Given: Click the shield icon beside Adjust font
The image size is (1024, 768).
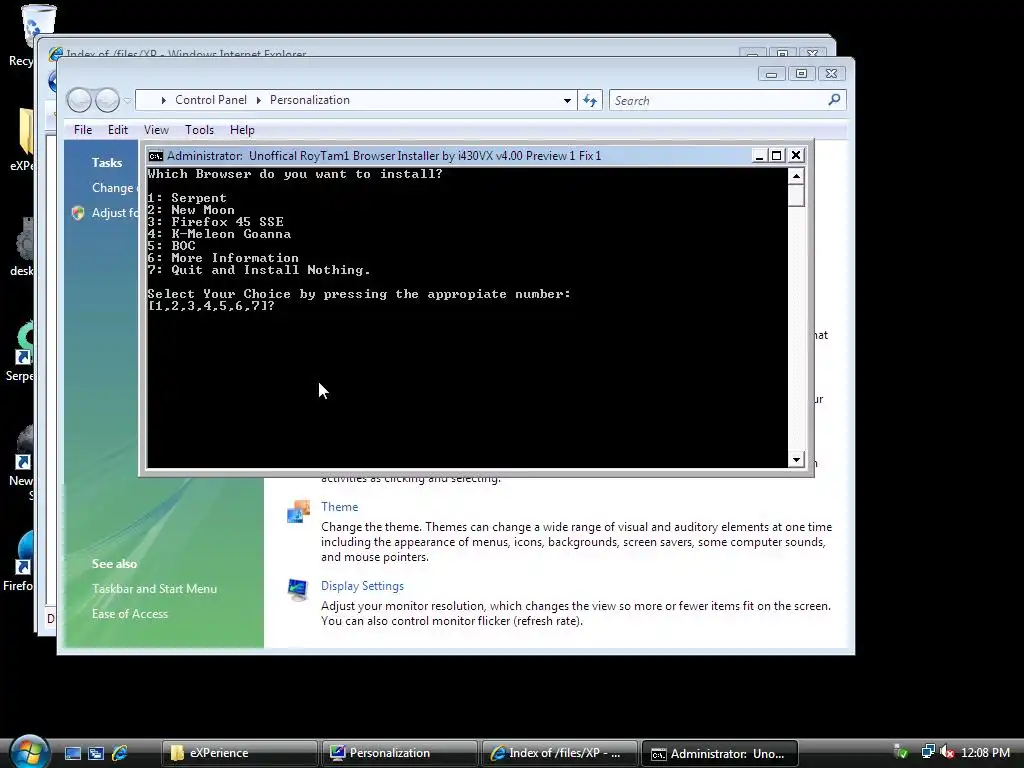Looking at the screenshot, I should click(78, 213).
